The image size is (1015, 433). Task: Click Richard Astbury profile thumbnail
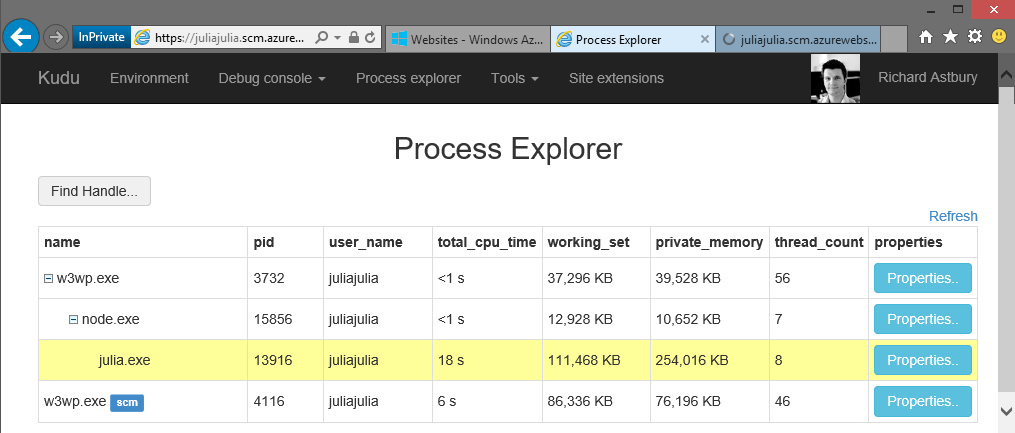[835, 78]
